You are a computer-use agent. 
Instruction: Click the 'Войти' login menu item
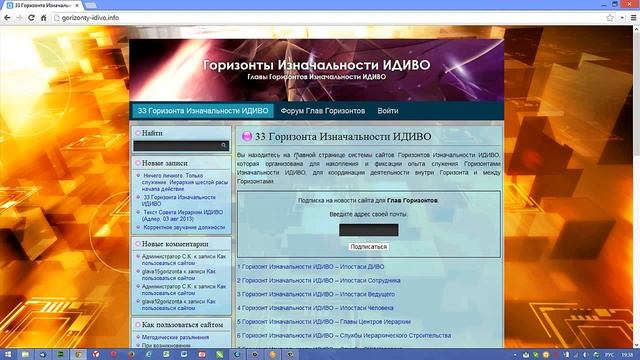click(x=388, y=111)
